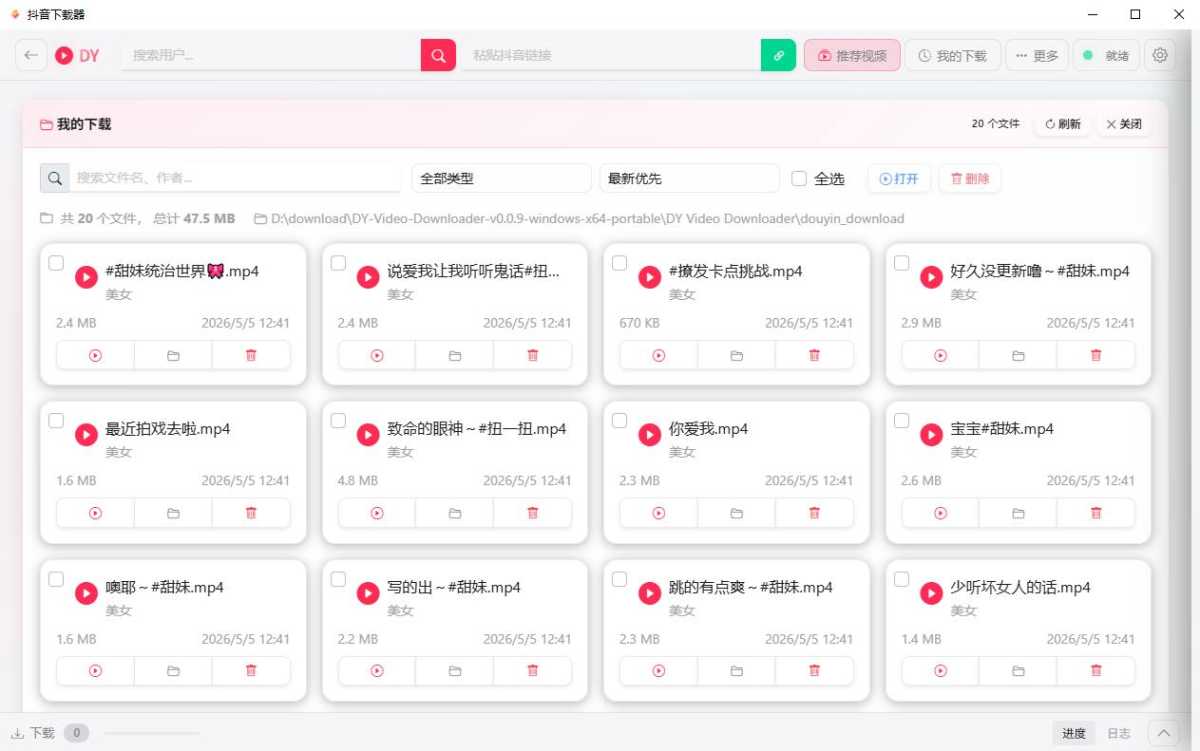Check the box on 致命的眼神 card
Screen dimensions: 1200x751
pos(338,421)
